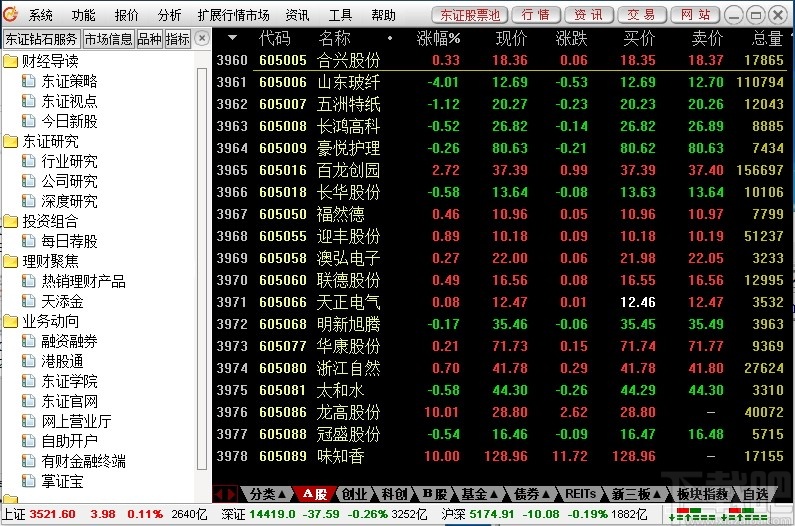Sort by the 涨幅% column header
Viewport: 795px width, 526px height.
click(x=438, y=39)
